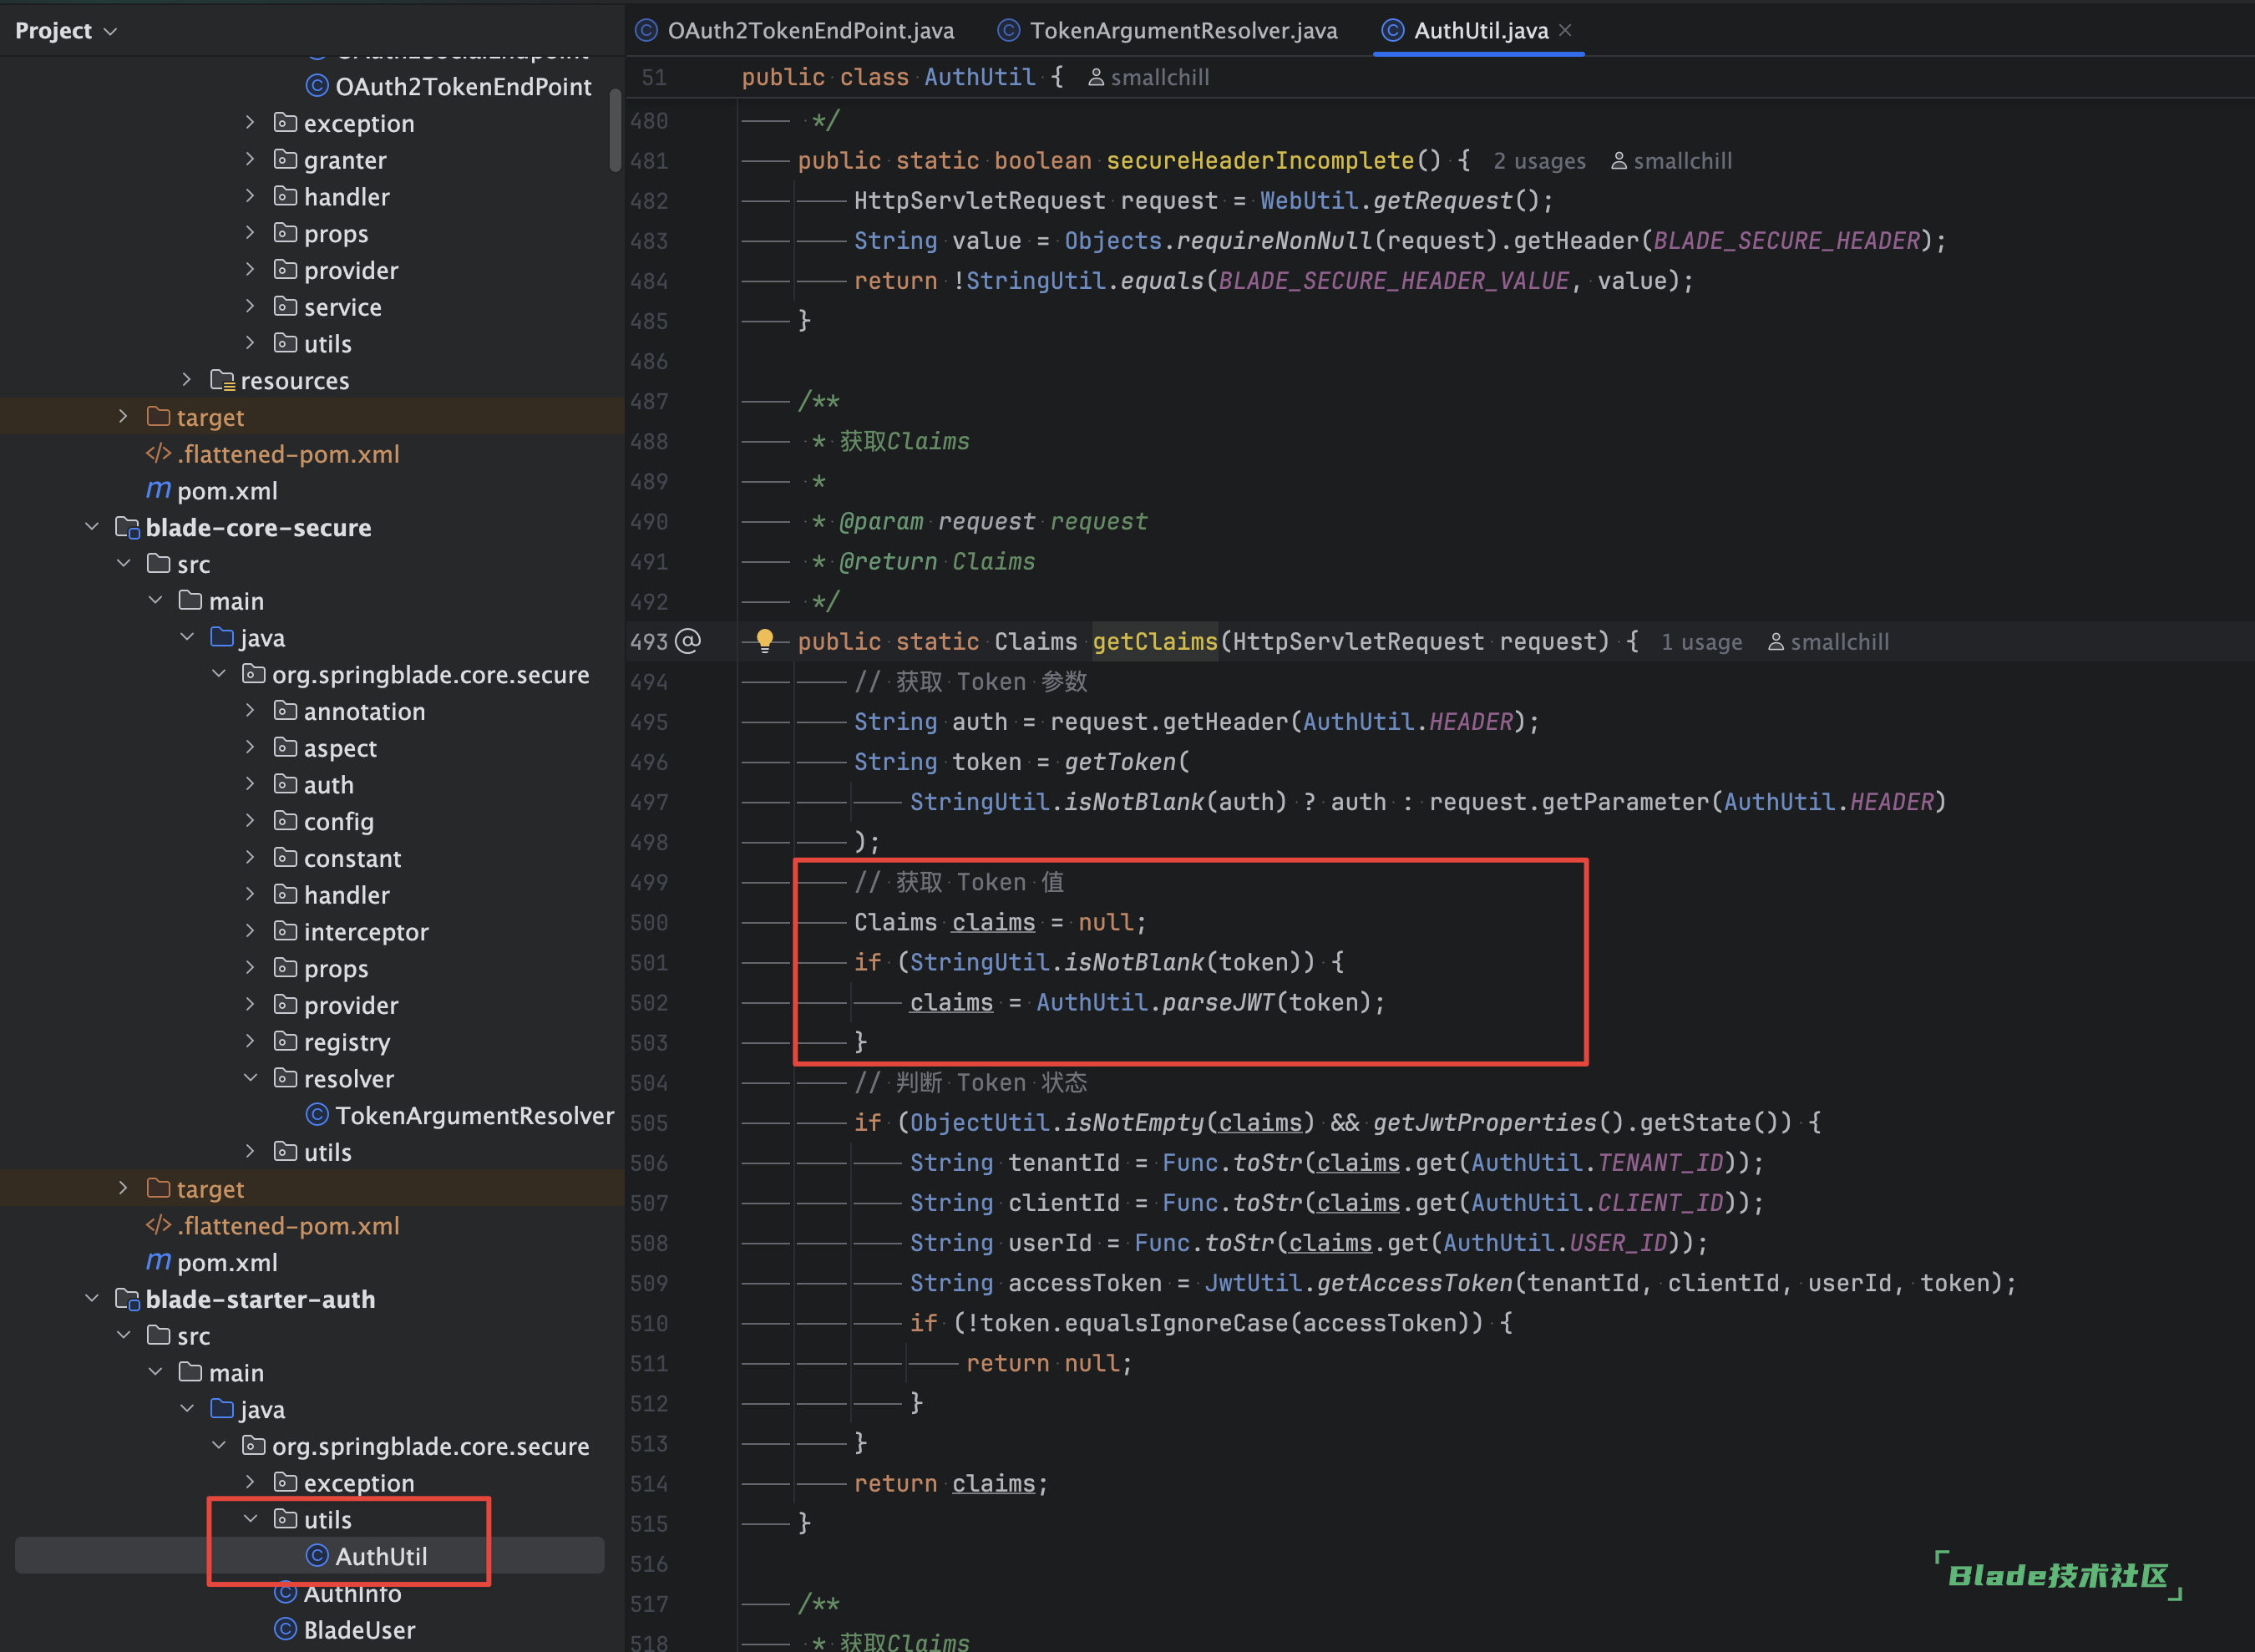Click the provider folder icon above registry
The image size is (2255, 1652).
click(286, 1004)
